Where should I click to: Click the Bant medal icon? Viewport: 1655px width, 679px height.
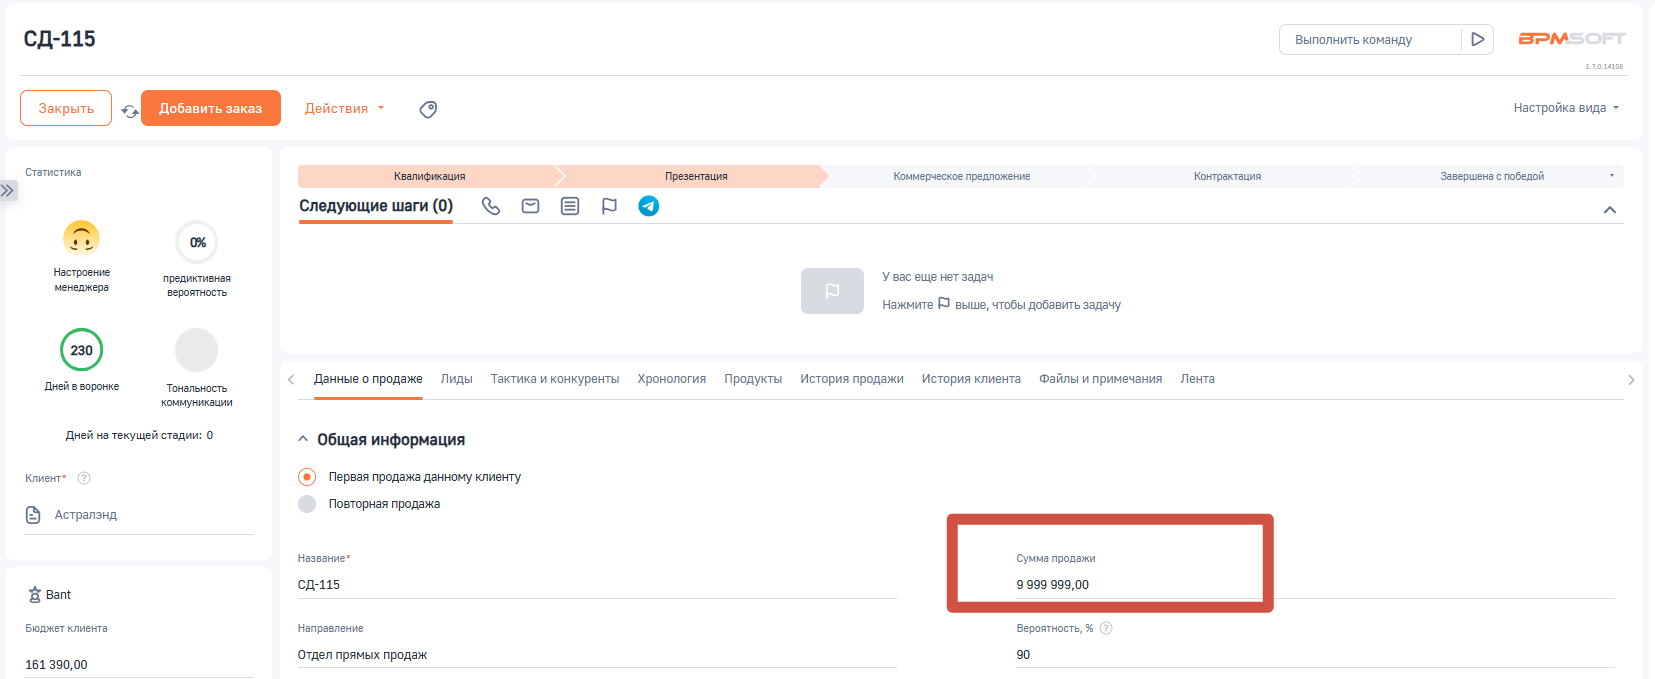[x=34, y=595]
